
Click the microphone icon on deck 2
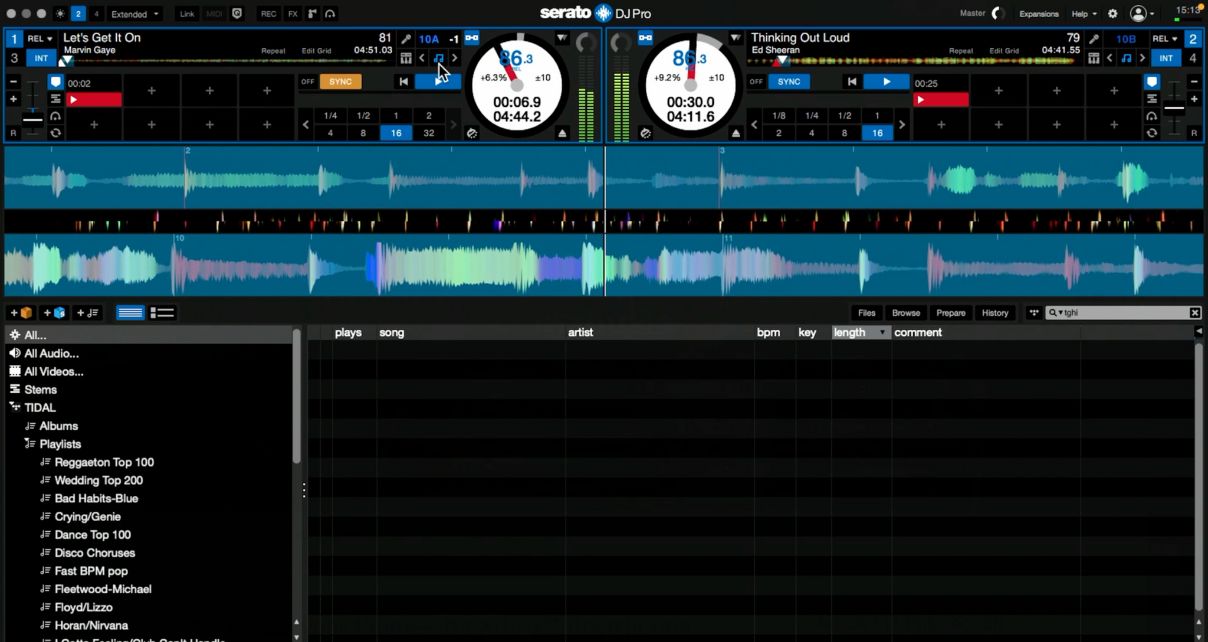[1093, 39]
